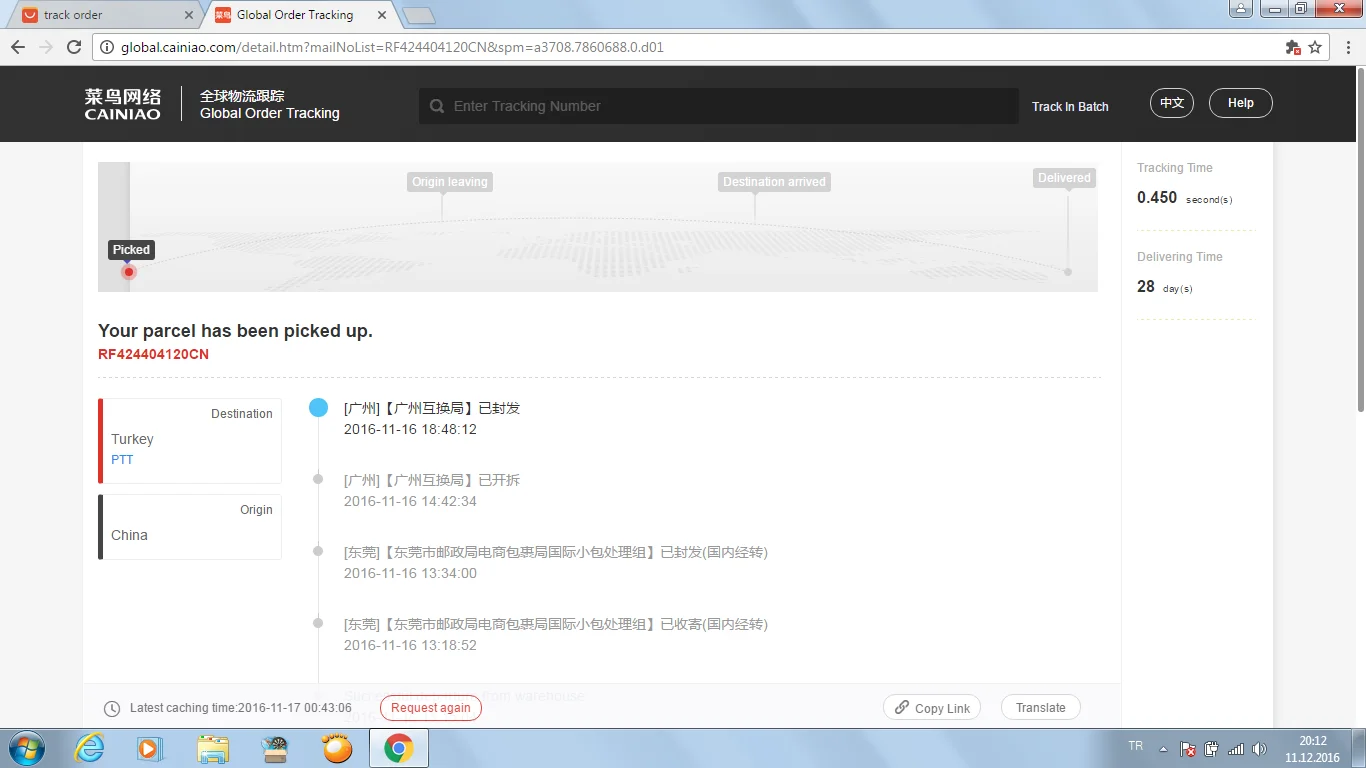Go back using the browser back arrow

[x=18, y=47]
